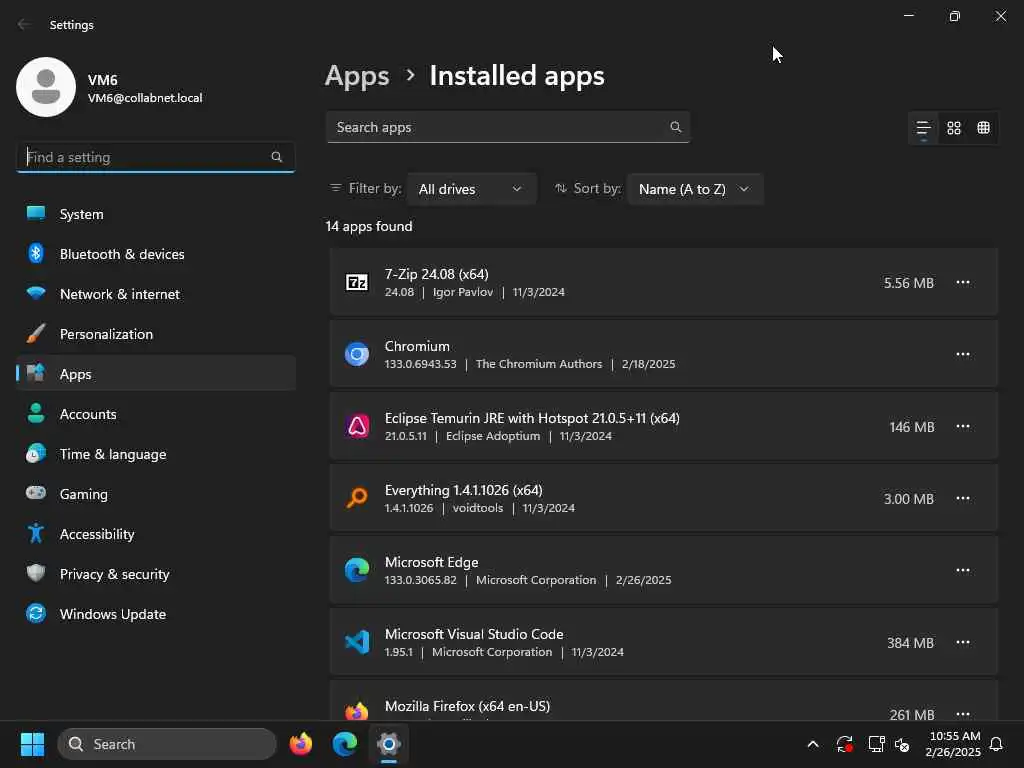
Task: Open more options for Everything 1.4.1.1026
Action: (963, 498)
